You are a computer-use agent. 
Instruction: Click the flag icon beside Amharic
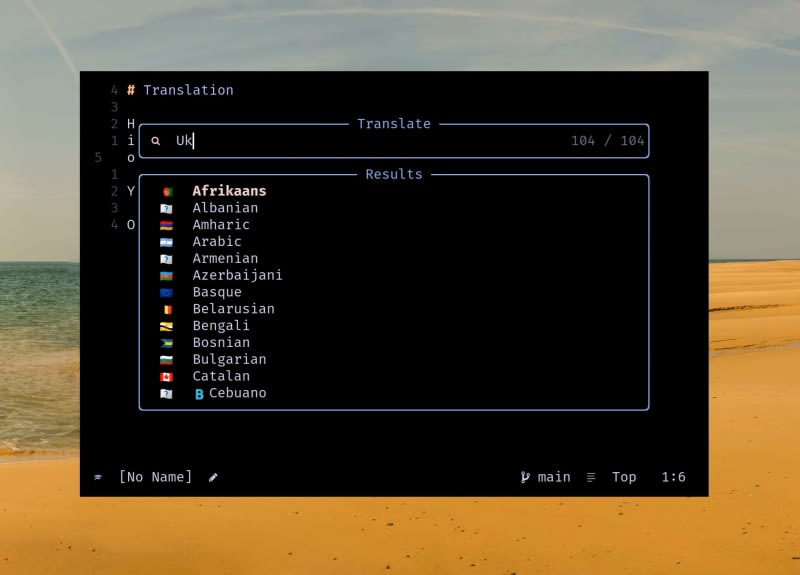(166, 225)
